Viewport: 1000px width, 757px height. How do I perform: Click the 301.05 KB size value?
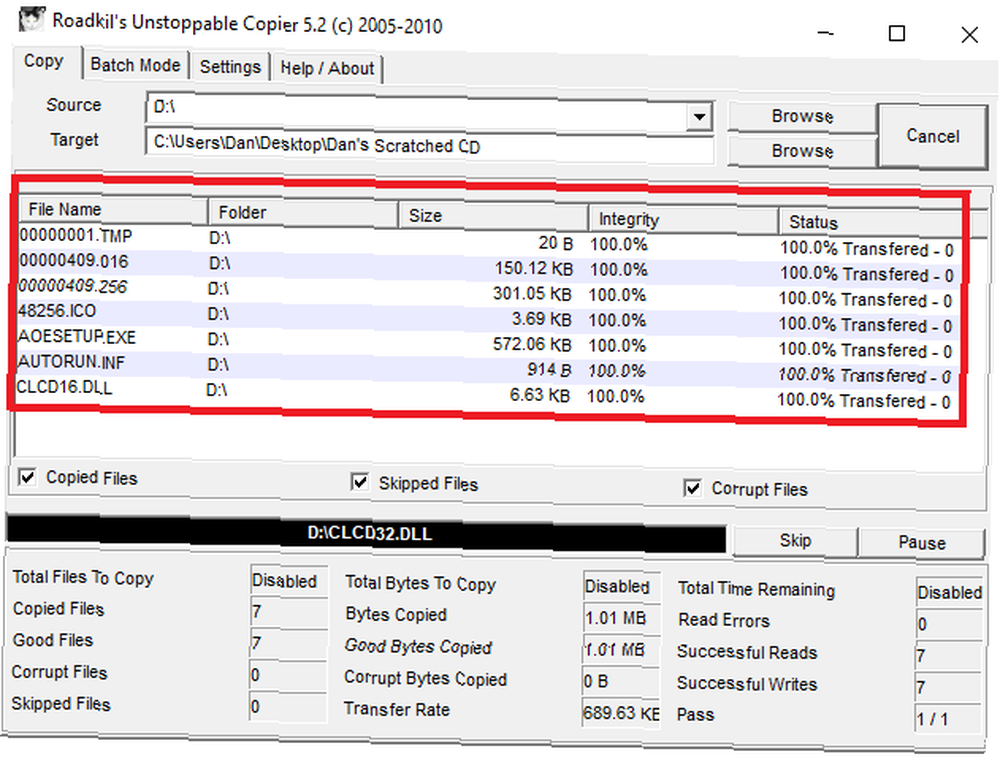(532, 294)
